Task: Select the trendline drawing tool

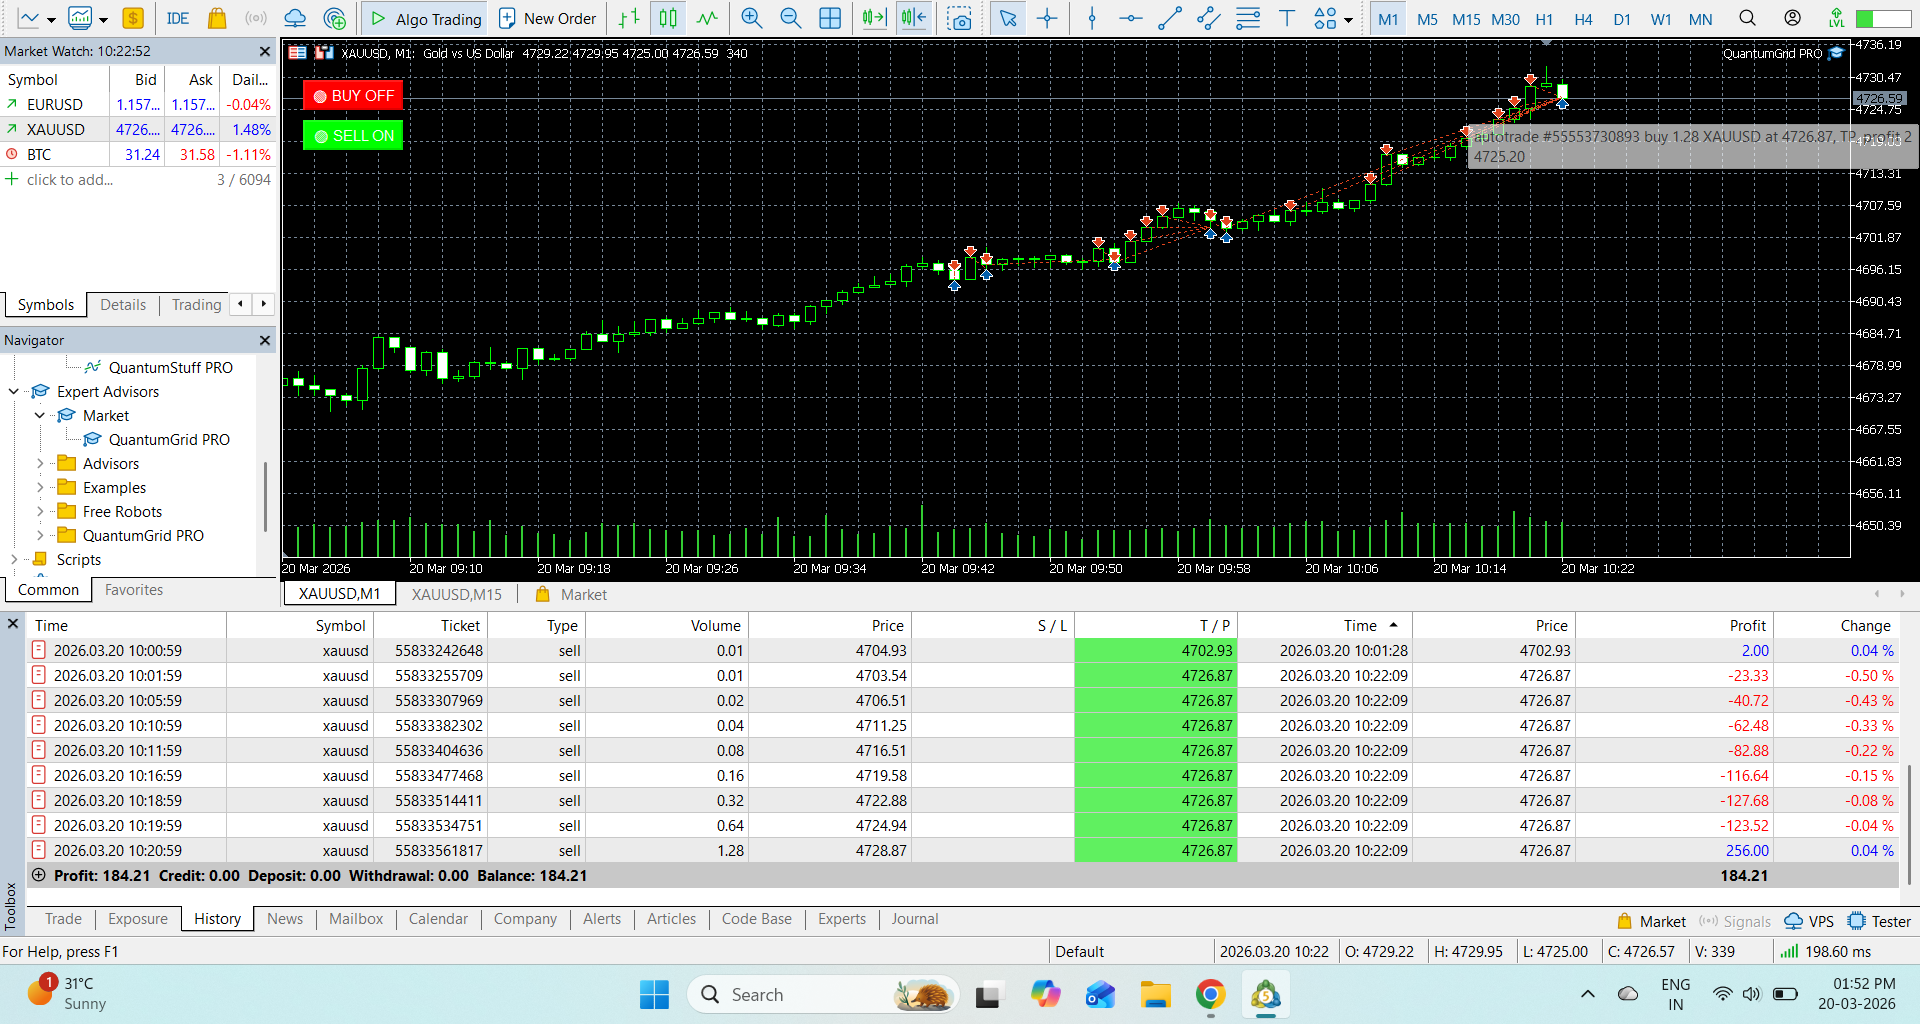Action: (1169, 18)
